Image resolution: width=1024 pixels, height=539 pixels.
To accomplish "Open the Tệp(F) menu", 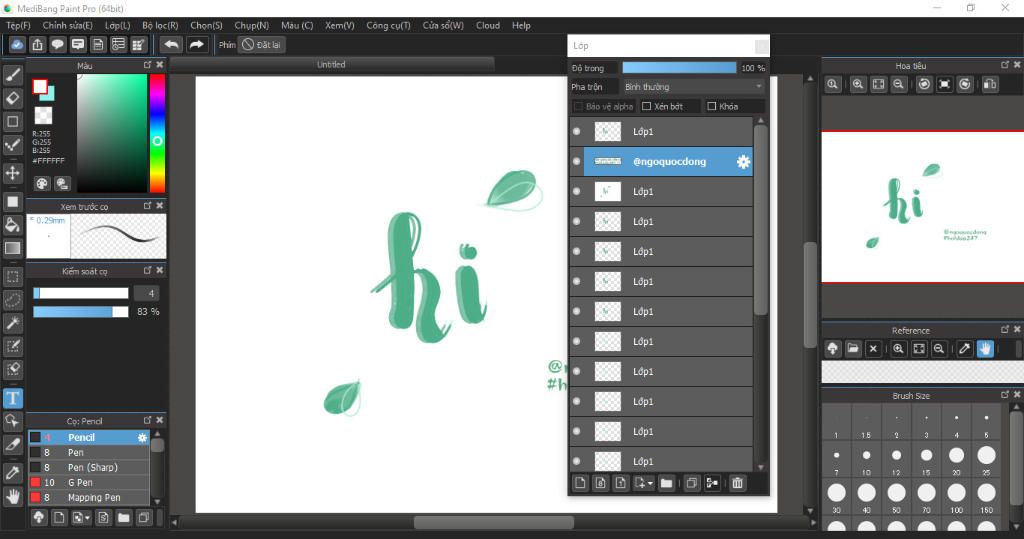I will (18, 25).
